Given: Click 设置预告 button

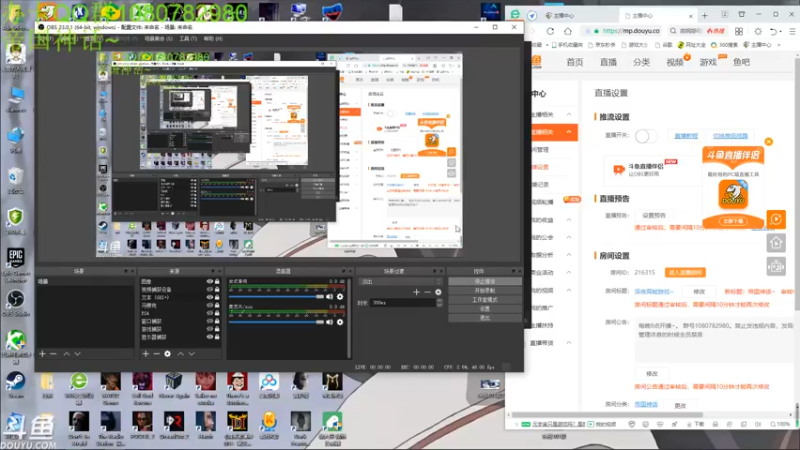Looking at the screenshot, I should click(x=654, y=215).
